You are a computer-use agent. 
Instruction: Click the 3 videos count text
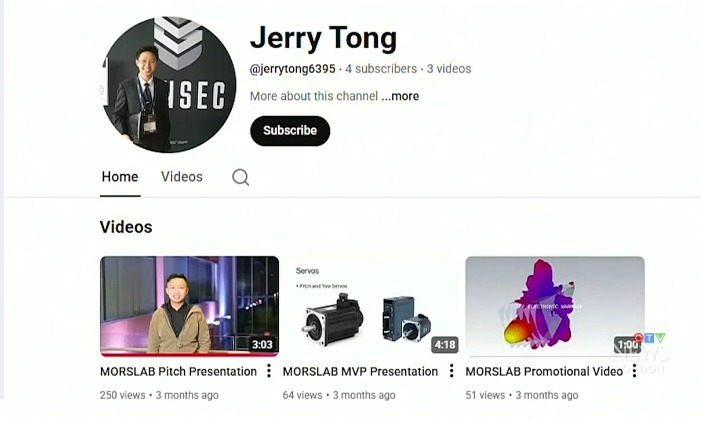[449, 69]
